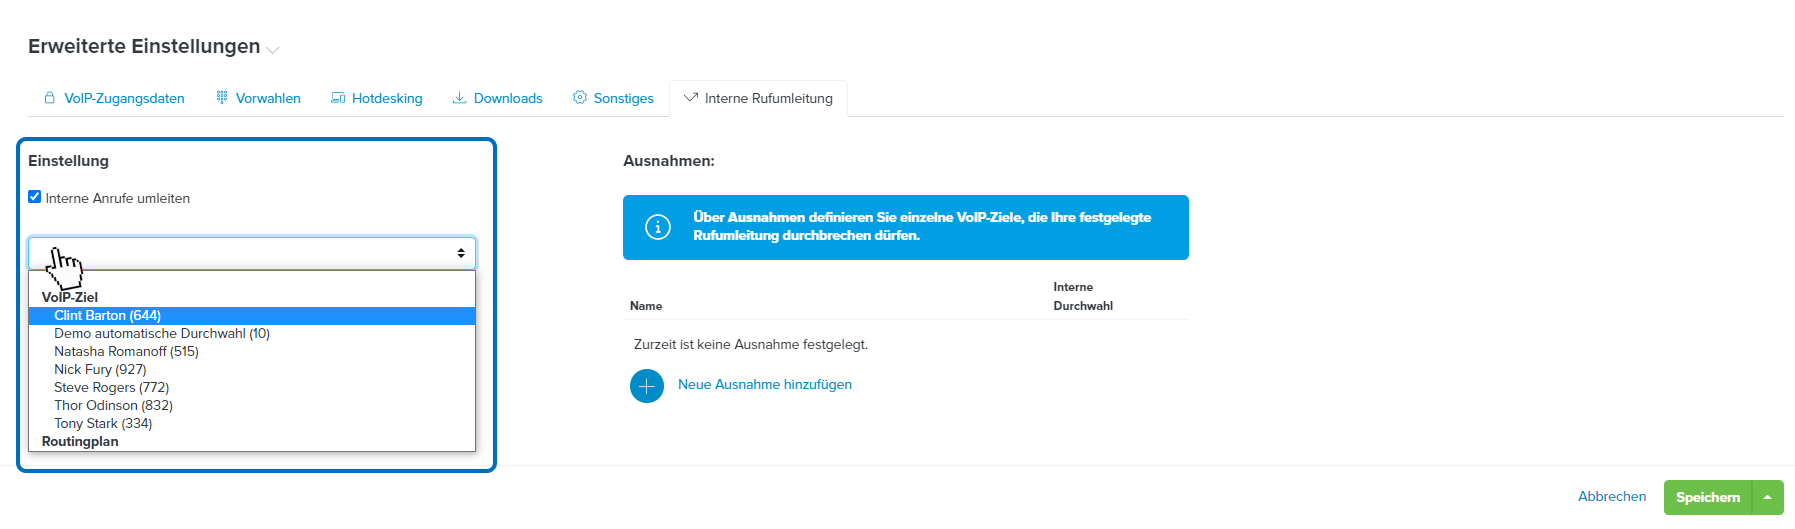This screenshot has width=1795, height=529.
Task: Open the Downloads tab
Action: (x=507, y=98)
